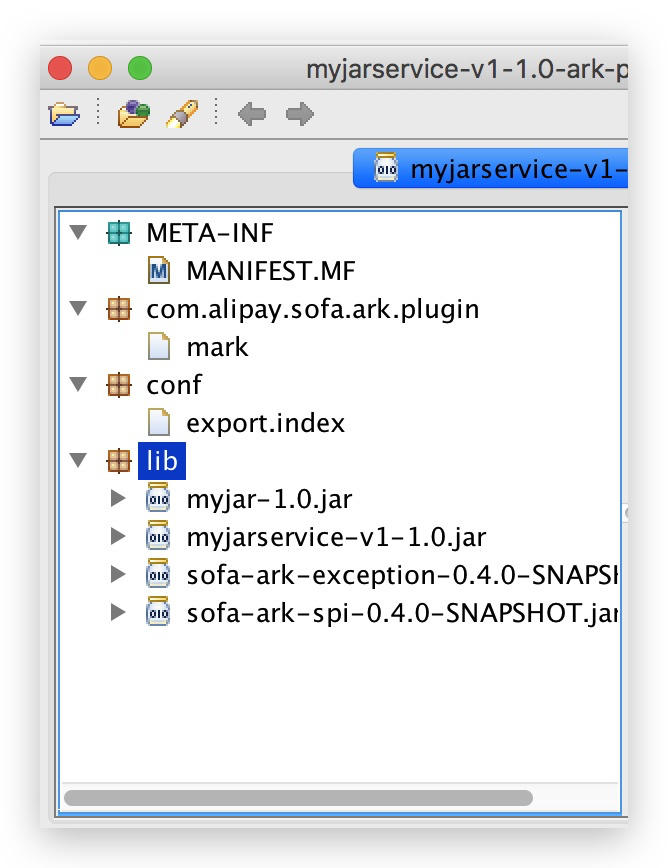
Task: Click the horizontal scrollbar thumb
Action: pos(298,798)
